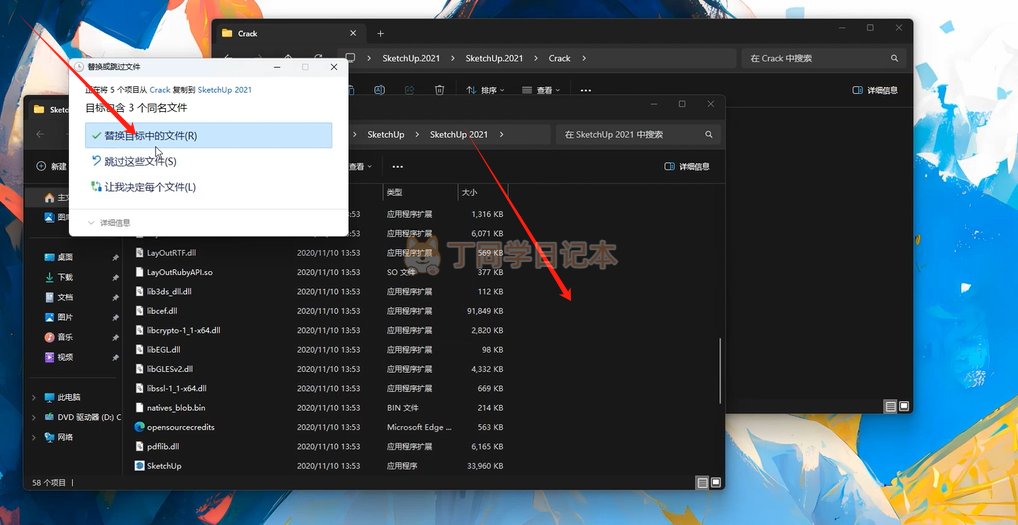Open the 音乐 folder in sidebar
1018x525 pixels.
click(65, 337)
